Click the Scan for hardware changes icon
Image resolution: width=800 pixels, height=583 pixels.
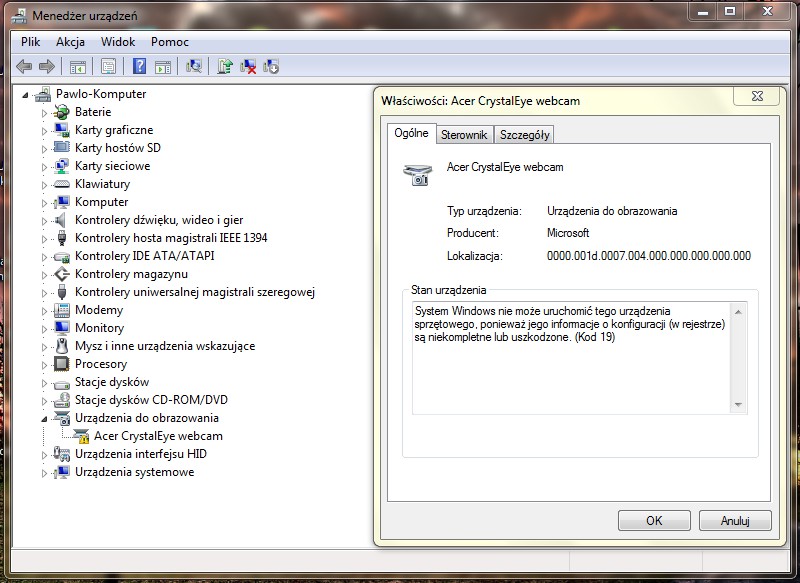click(x=194, y=66)
